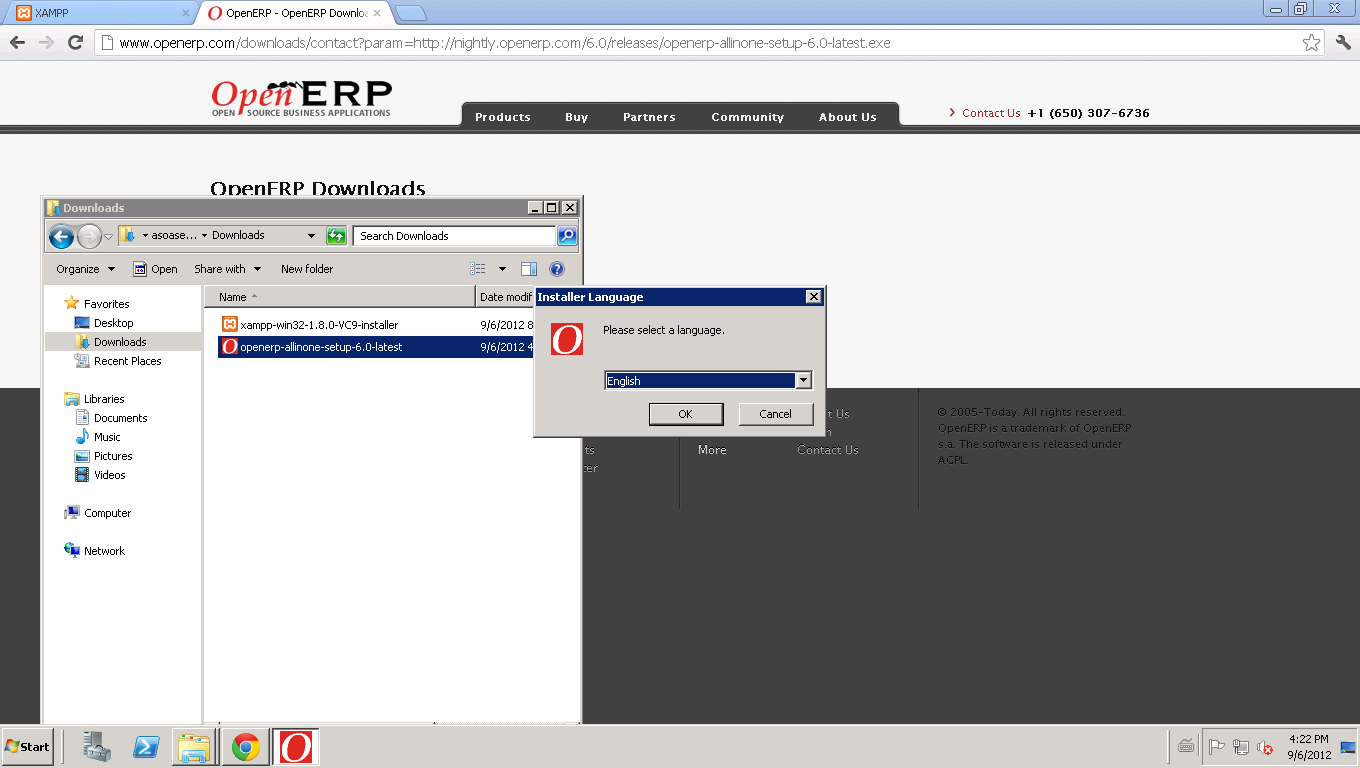Open Chrome's wrench settings icon
Image resolution: width=1360 pixels, height=768 pixels.
pyautogui.click(x=1341, y=43)
